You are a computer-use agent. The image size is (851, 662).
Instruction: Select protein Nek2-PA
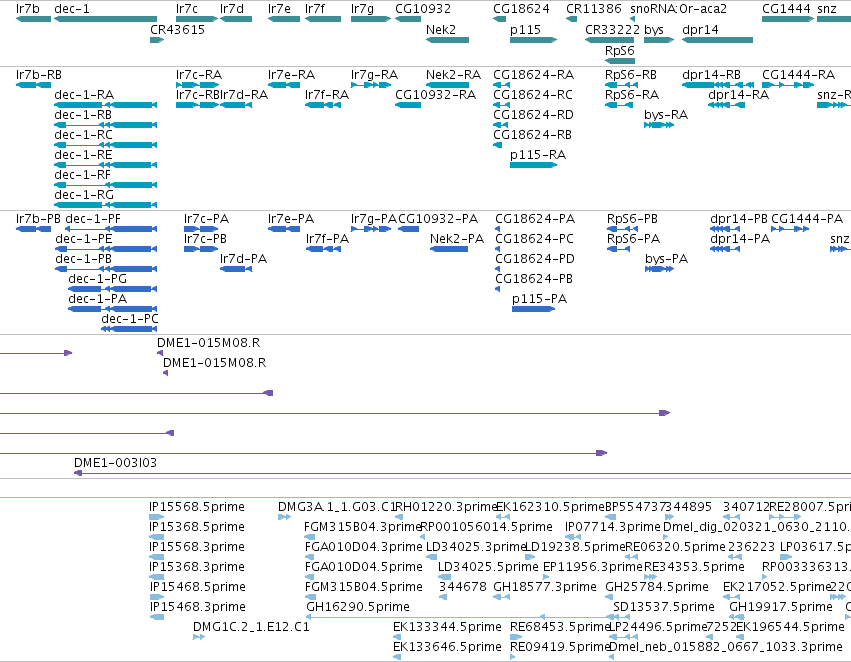pos(448,249)
